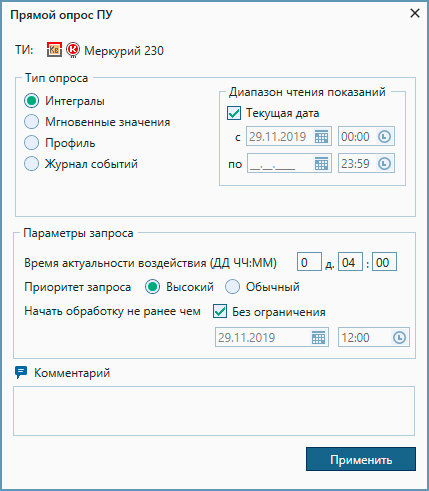This screenshot has height=491, width=429.
Task: Click the Применить button
Action: [x=361, y=459]
